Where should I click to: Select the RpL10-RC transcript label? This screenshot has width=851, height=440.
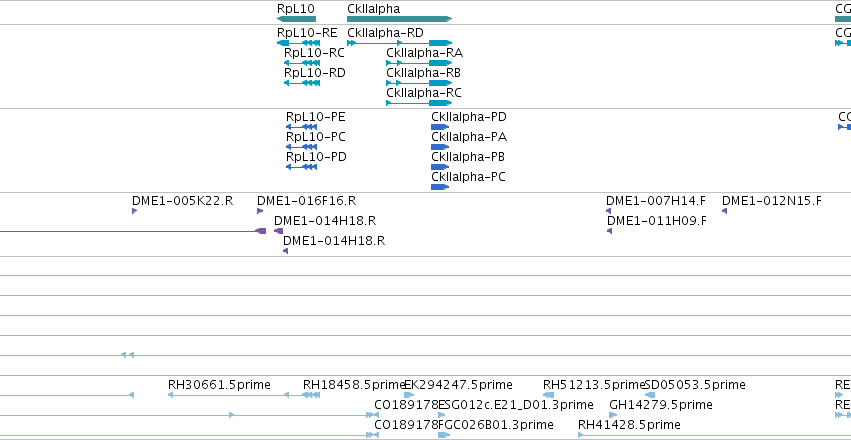coord(314,53)
